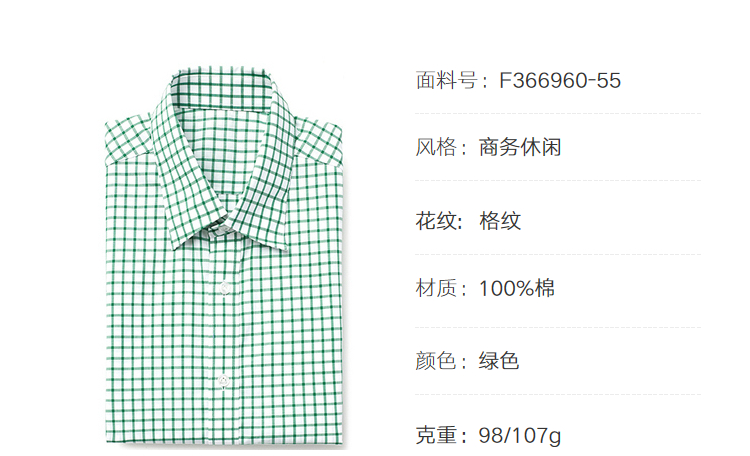Click the green checked shirt image
The height and width of the screenshot is (456, 750).
click(x=224, y=257)
